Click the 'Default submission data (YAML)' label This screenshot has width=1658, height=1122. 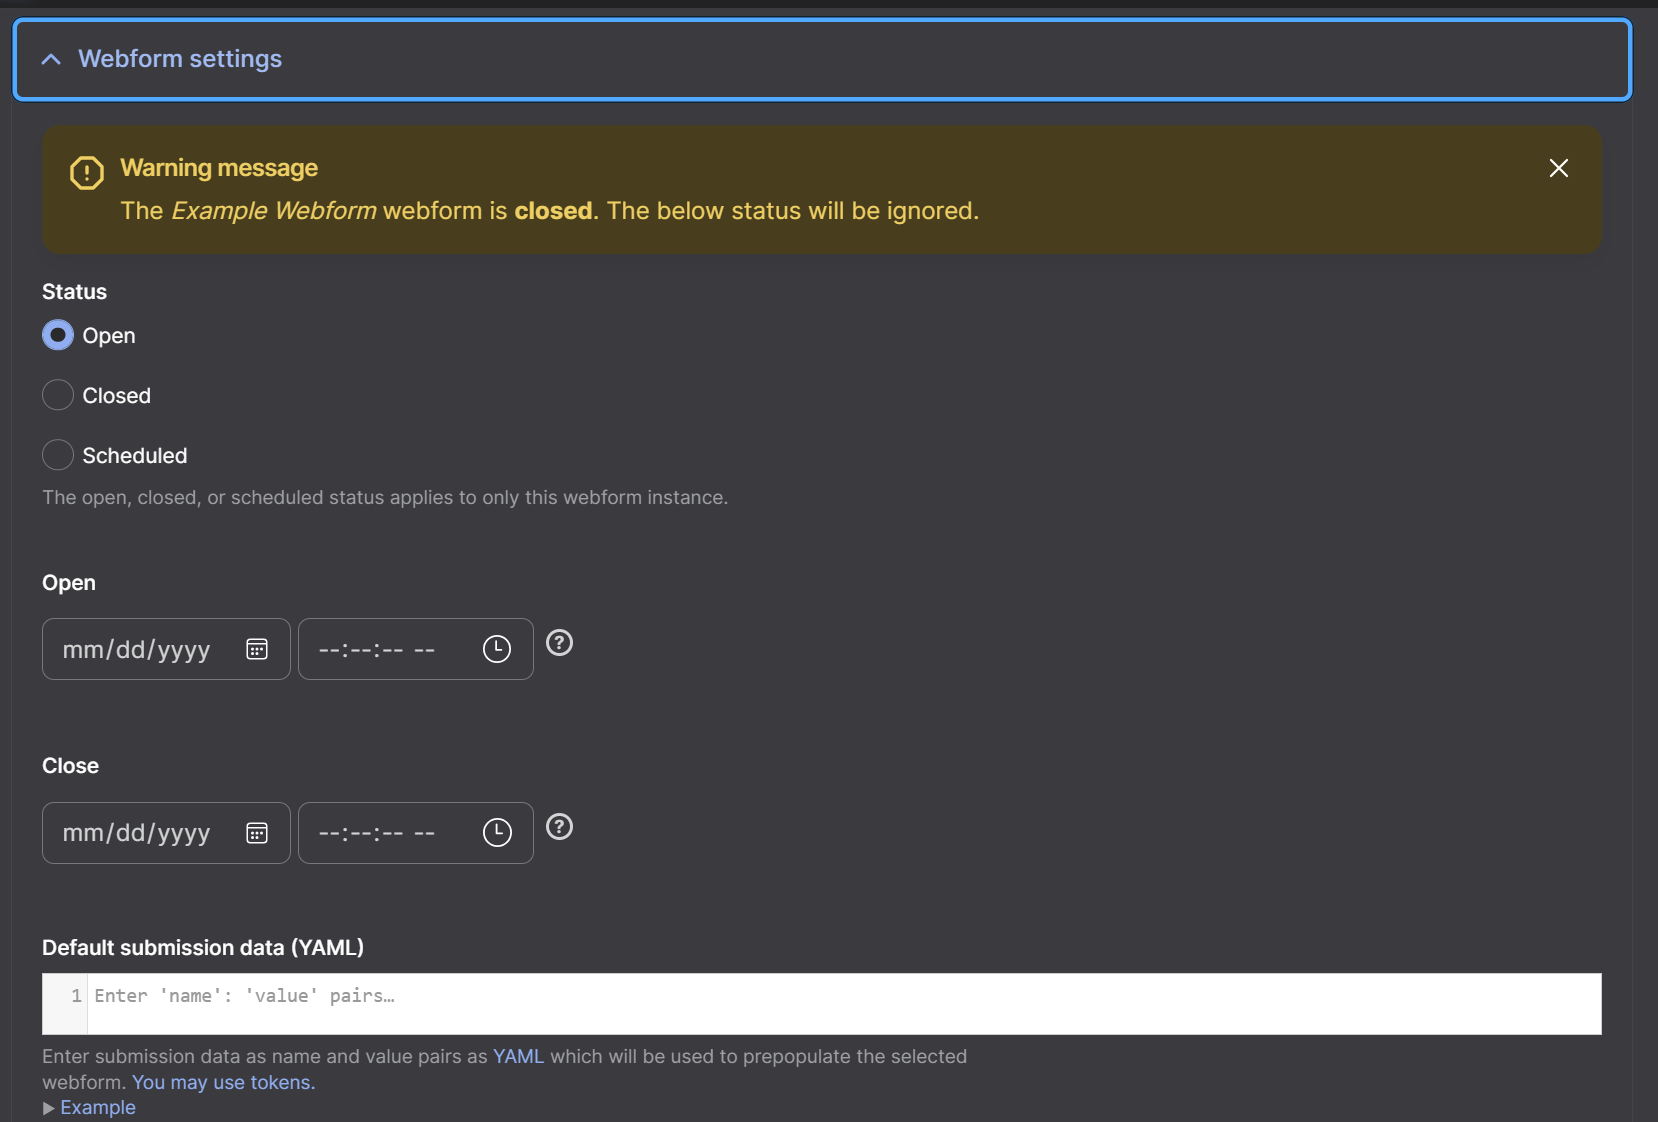point(203,947)
